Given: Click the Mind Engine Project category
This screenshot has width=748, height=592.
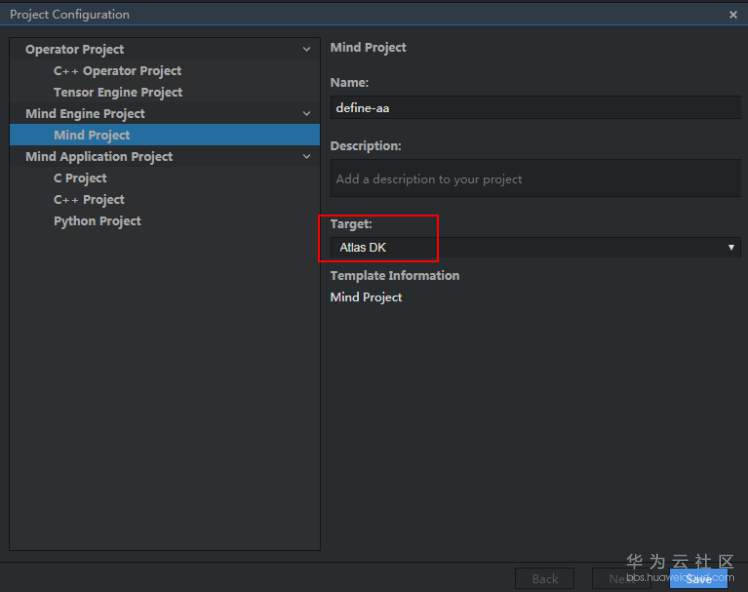Looking at the screenshot, I should click(x=85, y=114).
